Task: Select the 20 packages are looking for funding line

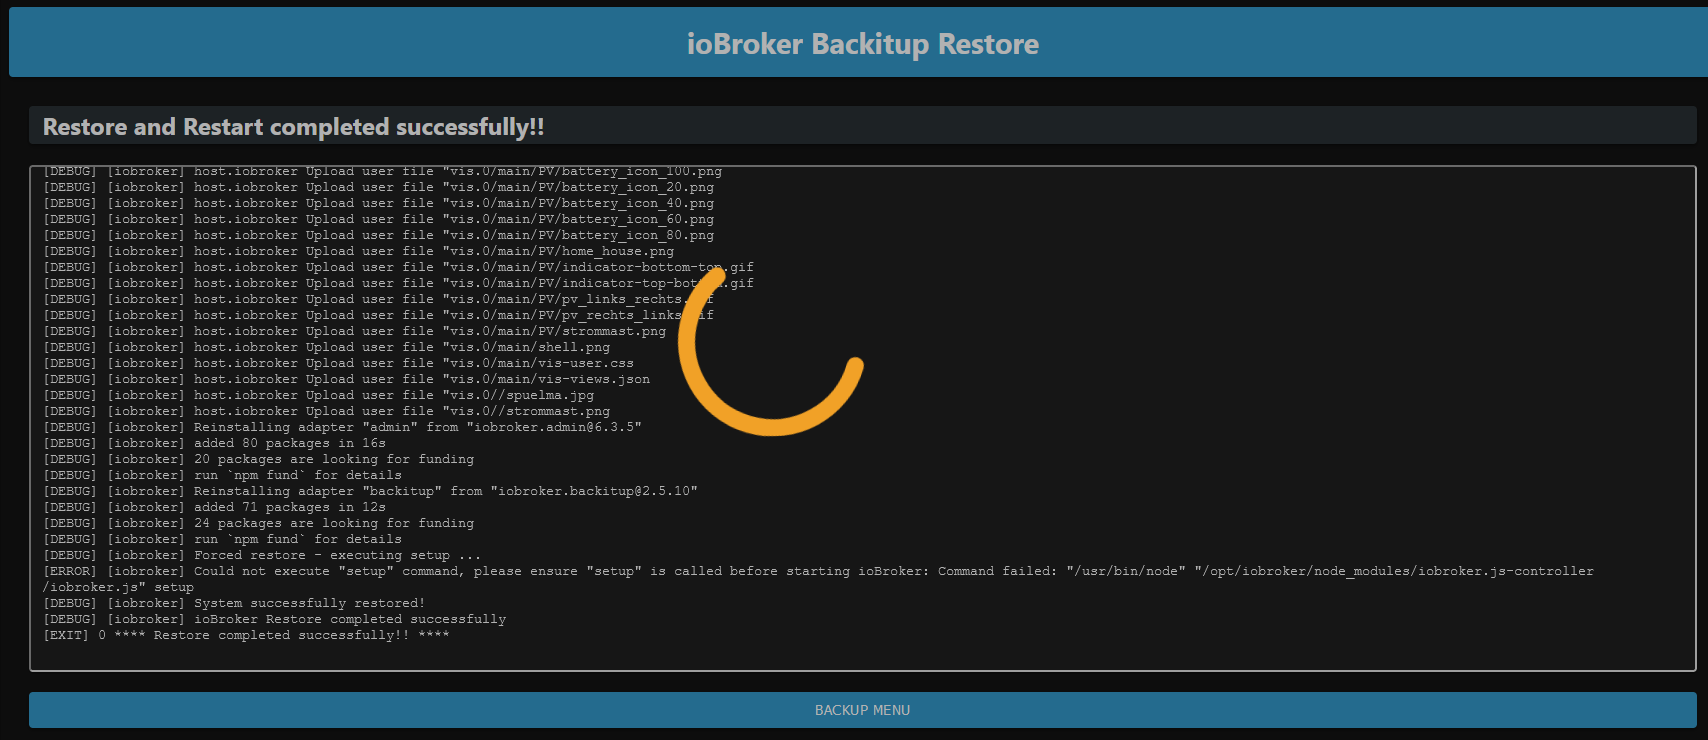Action: point(258,459)
